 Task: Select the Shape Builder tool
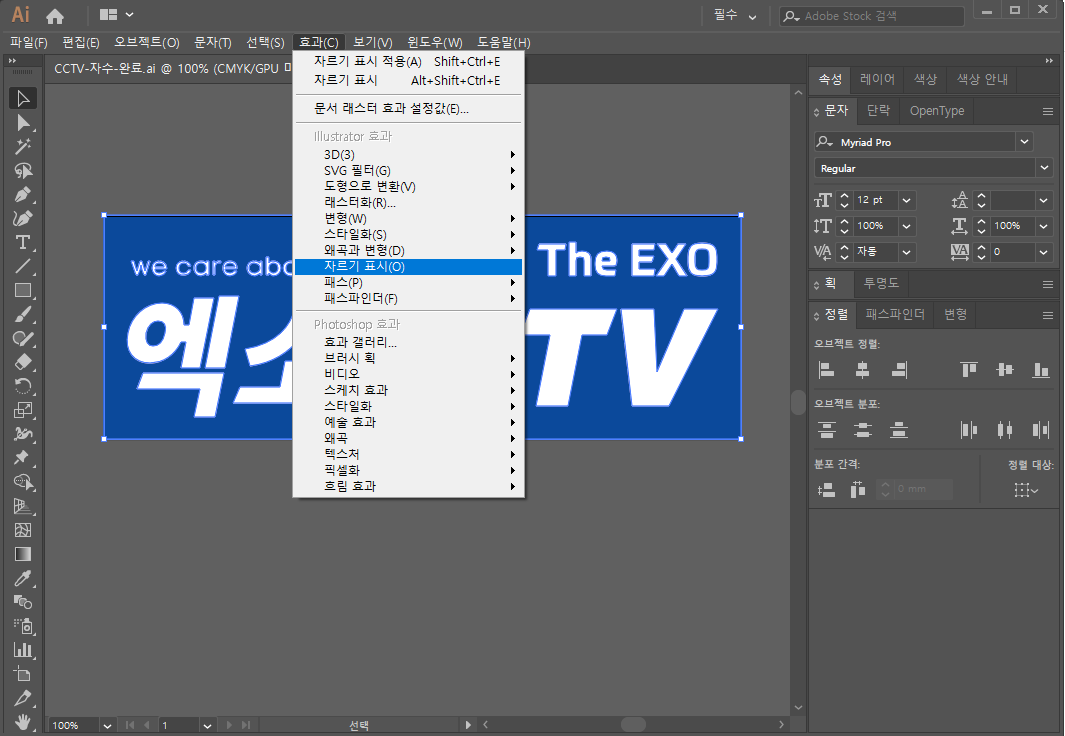click(22, 482)
